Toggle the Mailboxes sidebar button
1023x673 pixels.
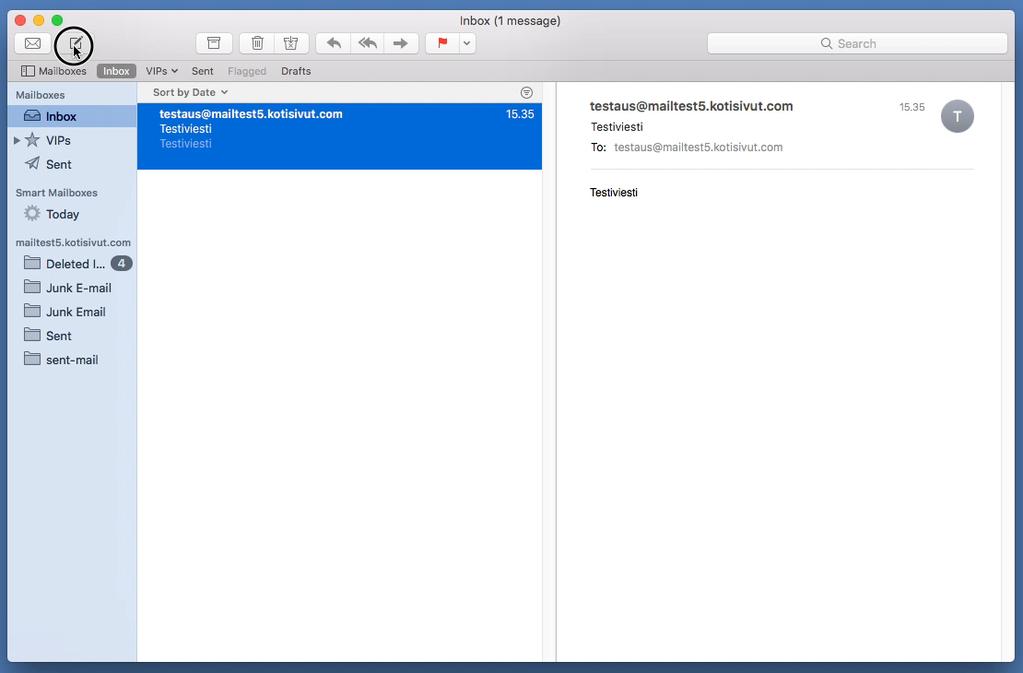coord(53,71)
